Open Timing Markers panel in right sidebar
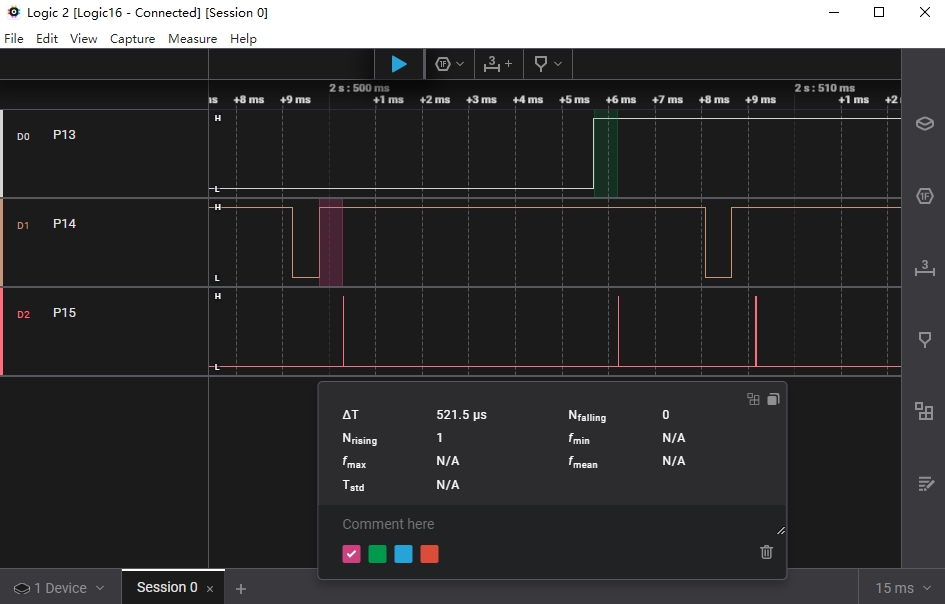Image resolution: width=945 pixels, height=604 pixels. point(925,339)
